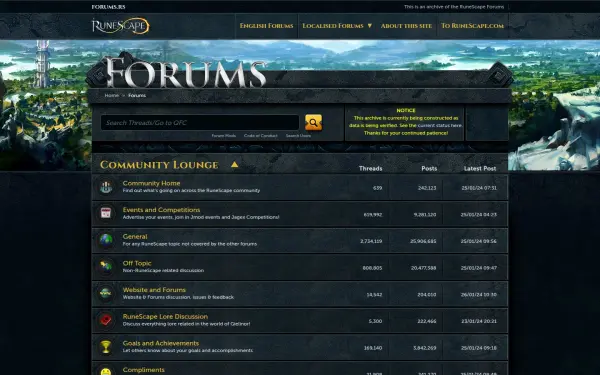Click the Forums.rs title in top bar
Viewport: 600px width, 375px height.
[109, 7]
